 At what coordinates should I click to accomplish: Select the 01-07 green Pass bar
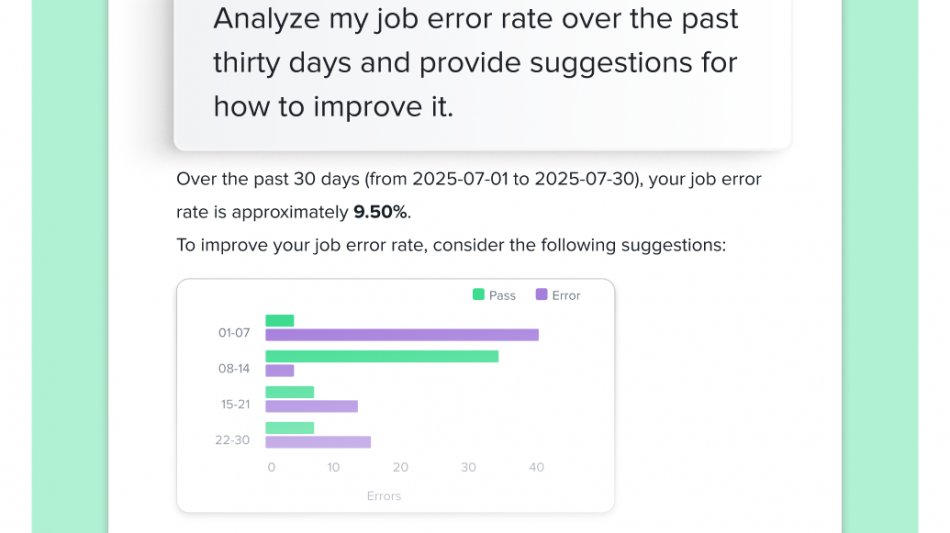[x=280, y=320]
